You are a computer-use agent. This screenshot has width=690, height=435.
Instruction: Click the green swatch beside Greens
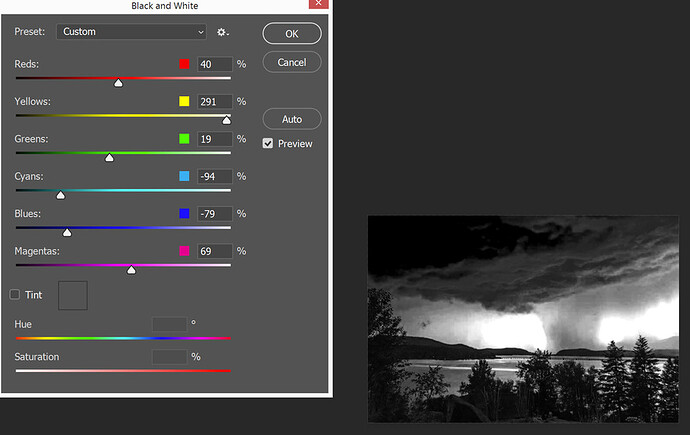point(184,139)
